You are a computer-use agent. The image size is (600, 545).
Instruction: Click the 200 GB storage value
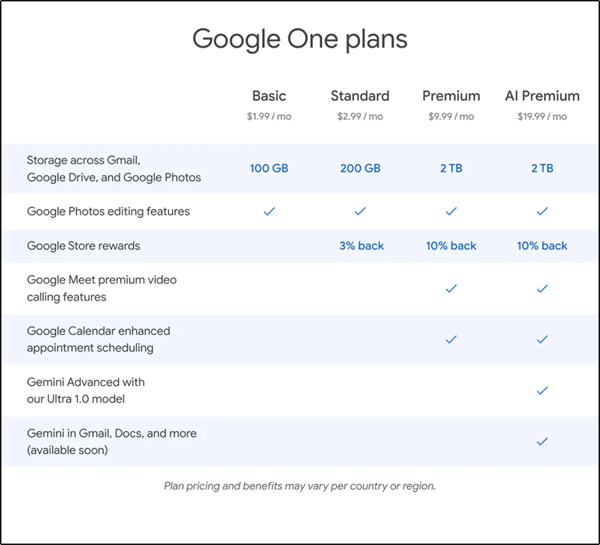pyautogui.click(x=360, y=169)
